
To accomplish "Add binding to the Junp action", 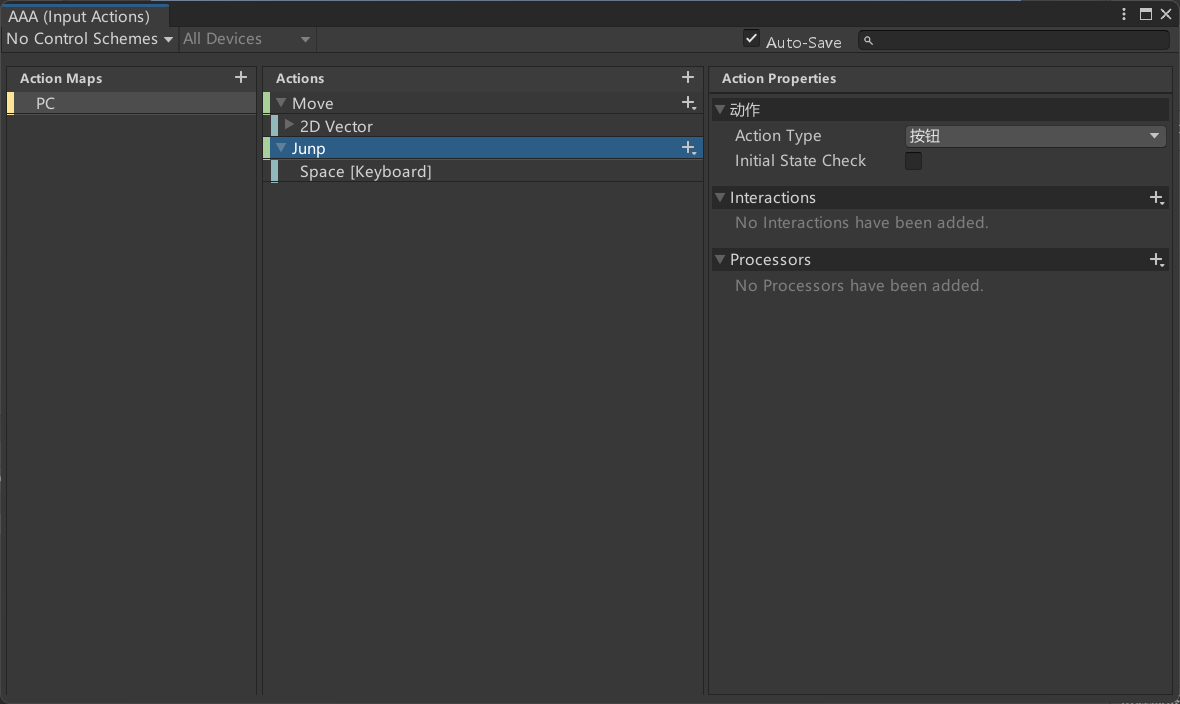I will coord(689,148).
